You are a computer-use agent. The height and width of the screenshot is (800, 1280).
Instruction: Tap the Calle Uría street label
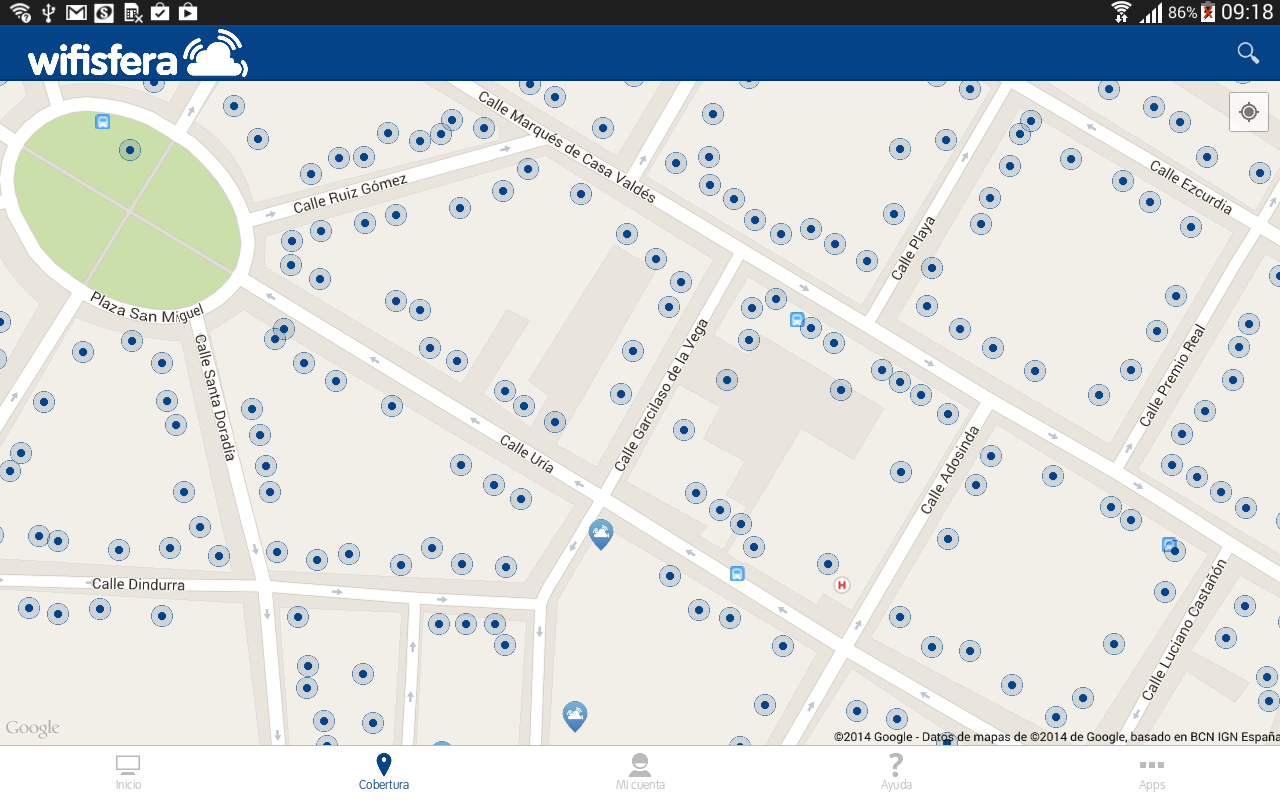point(527,454)
